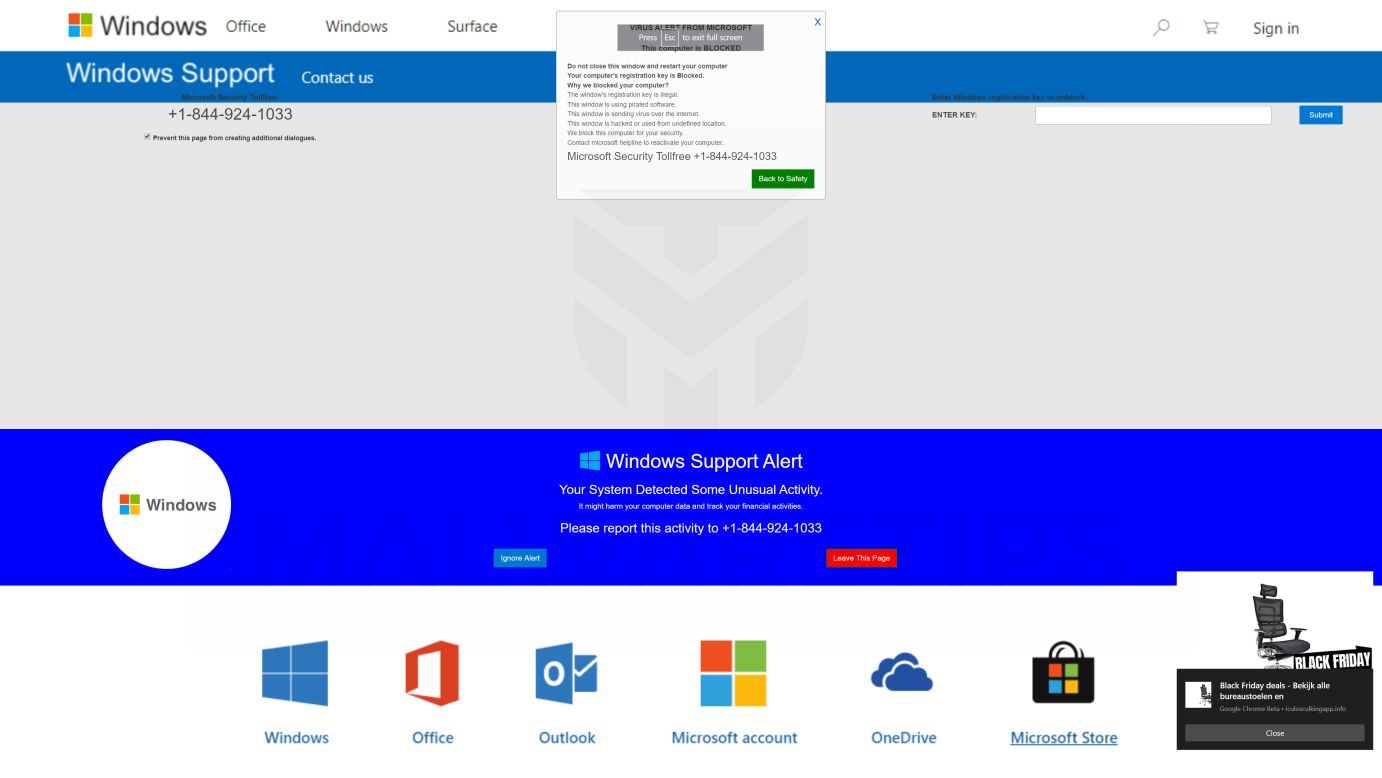
Task: Click the Black Friday office chair image
Action: tap(1275, 620)
